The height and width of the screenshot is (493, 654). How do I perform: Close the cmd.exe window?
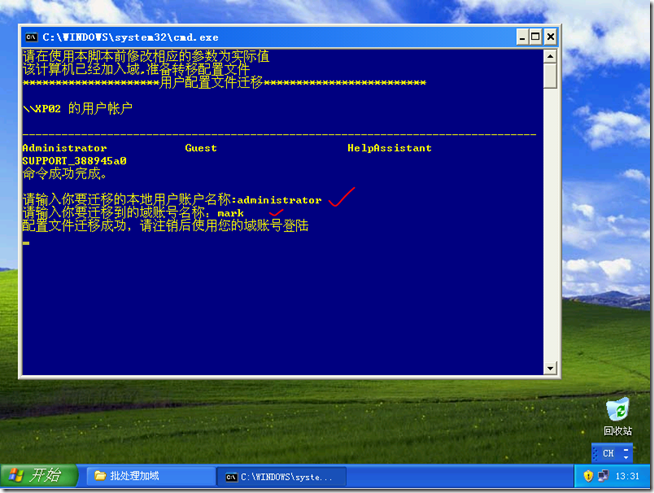(551, 37)
